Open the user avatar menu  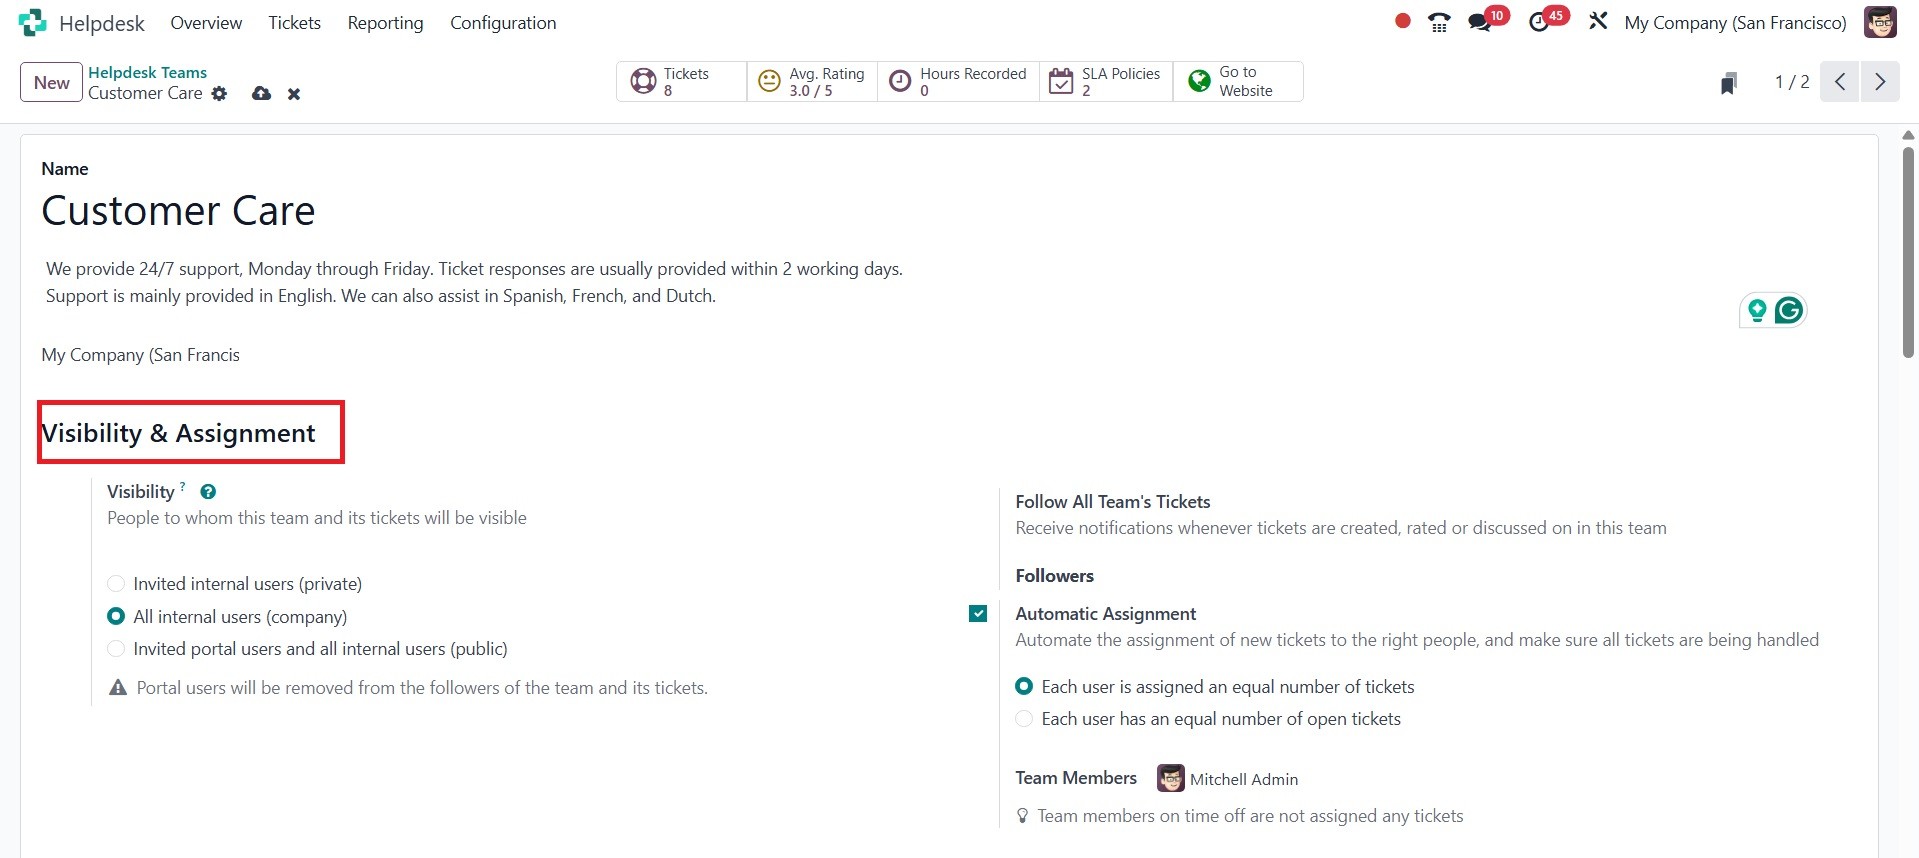[1880, 22]
